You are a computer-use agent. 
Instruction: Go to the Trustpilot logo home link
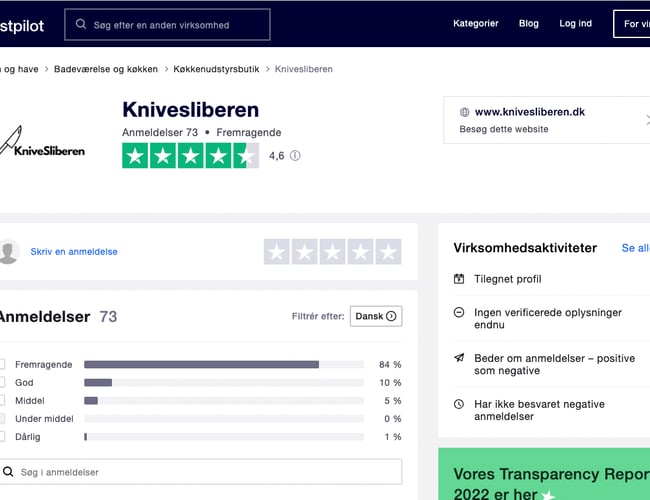22,26
